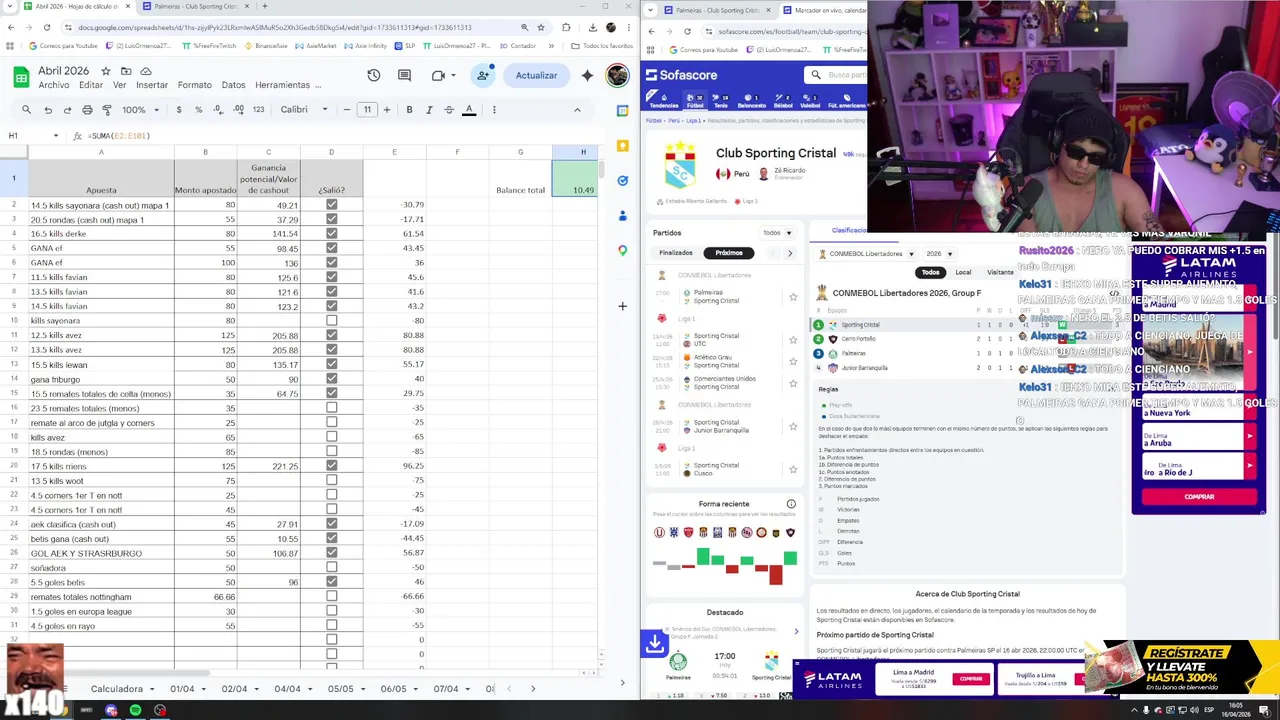Uncheck ¿Salió? for aek clasifica cash out
Screen dimensions: 1280x720
(x=331, y=524)
